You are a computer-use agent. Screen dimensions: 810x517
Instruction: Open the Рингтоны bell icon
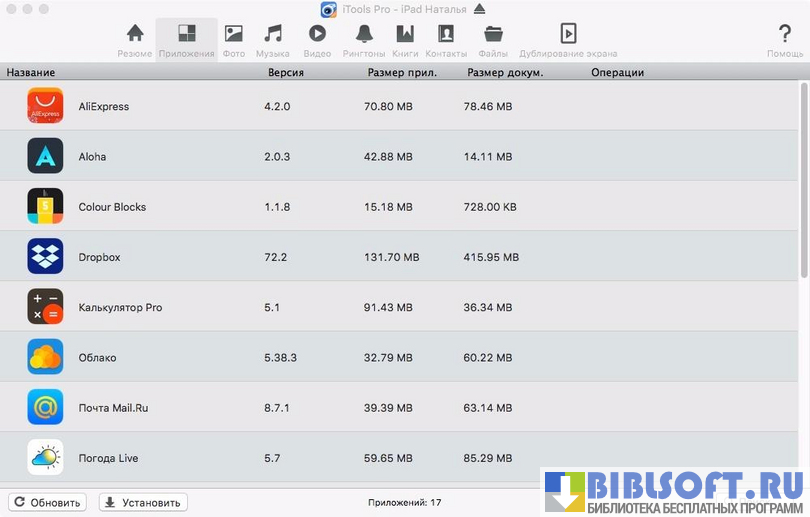point(363,39)
